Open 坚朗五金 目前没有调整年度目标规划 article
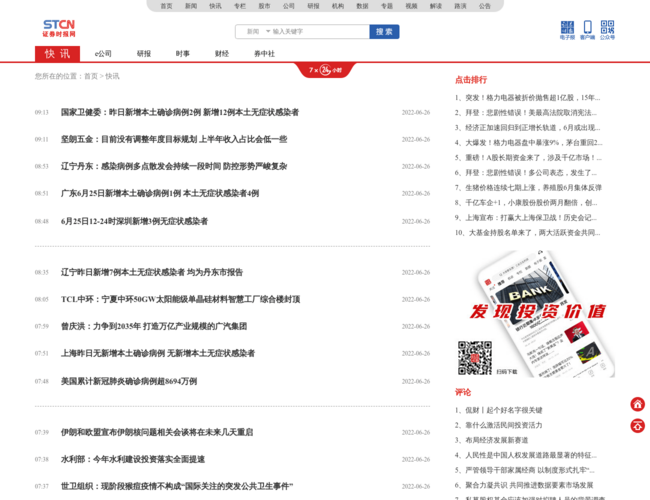This screenshot has height=500, width=650. click(174, 139)
